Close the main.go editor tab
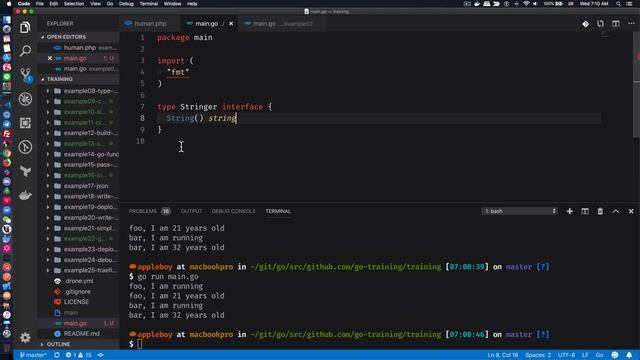The height and width of the screenshot is (360, 640). coord(231,24)
